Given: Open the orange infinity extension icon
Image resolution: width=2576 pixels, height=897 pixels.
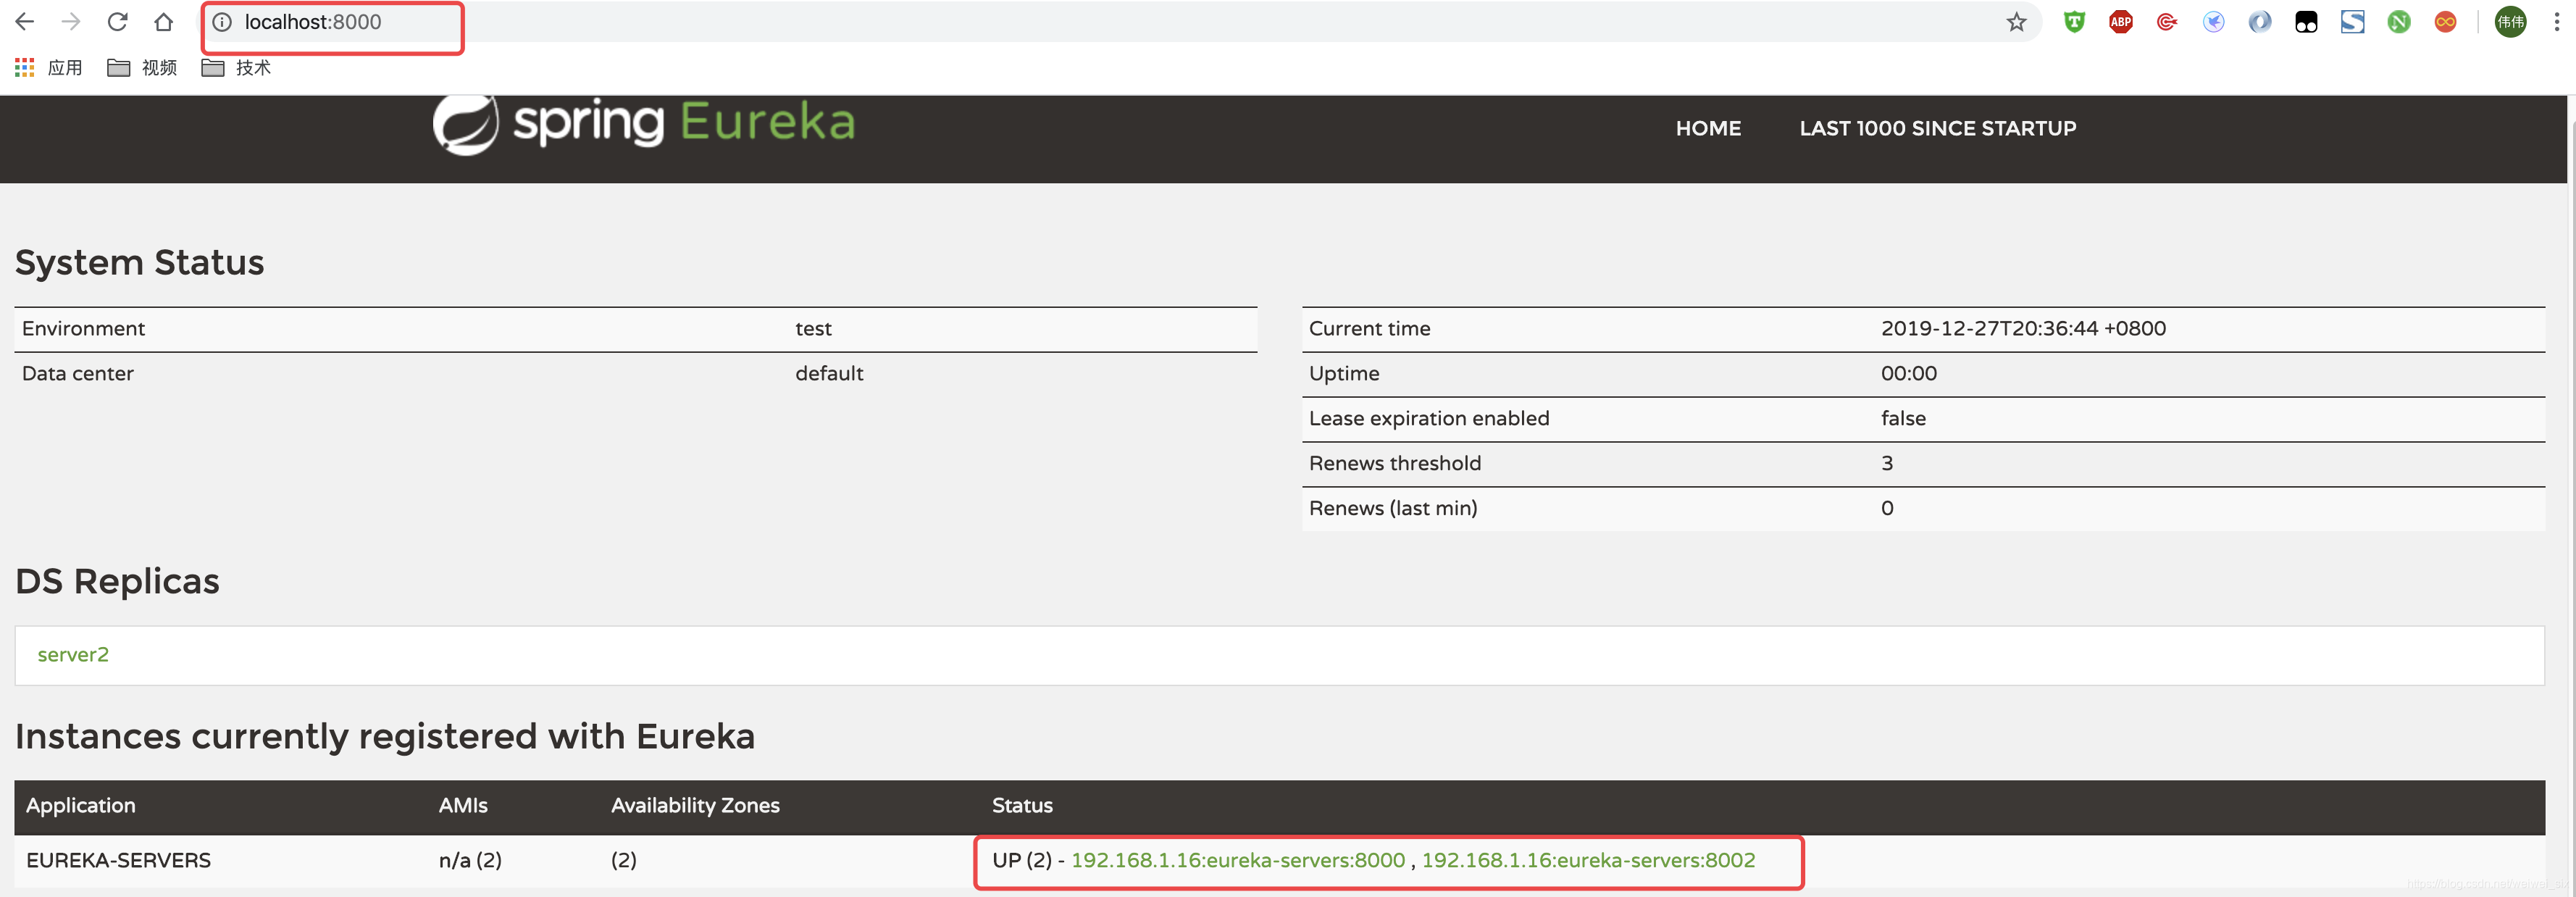Looking at the screenshot, I should [2445, 22].
